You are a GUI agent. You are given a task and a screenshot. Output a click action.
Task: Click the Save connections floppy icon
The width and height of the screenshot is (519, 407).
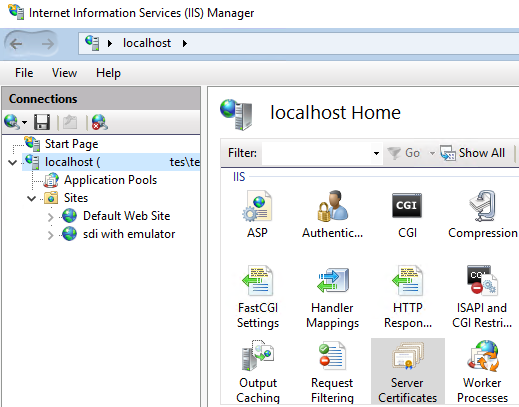coord(42,122)
